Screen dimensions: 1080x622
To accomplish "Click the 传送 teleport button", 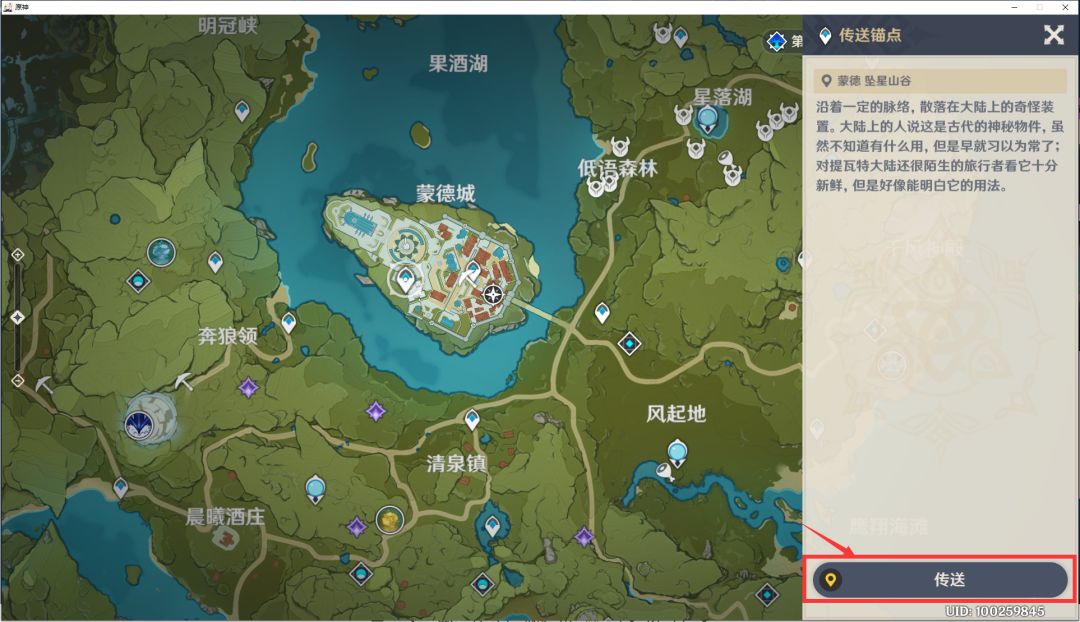I will click(x=940, y=579).
